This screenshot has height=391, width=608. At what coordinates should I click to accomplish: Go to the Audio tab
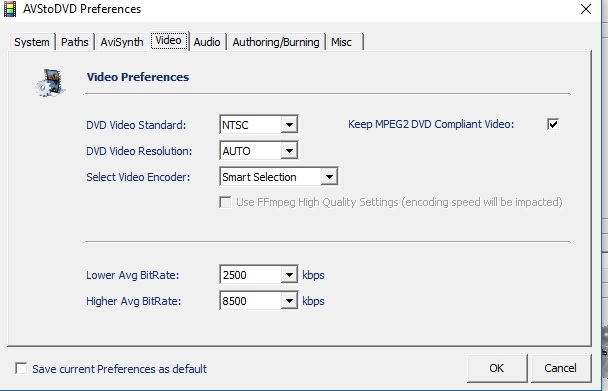(207, 42)
